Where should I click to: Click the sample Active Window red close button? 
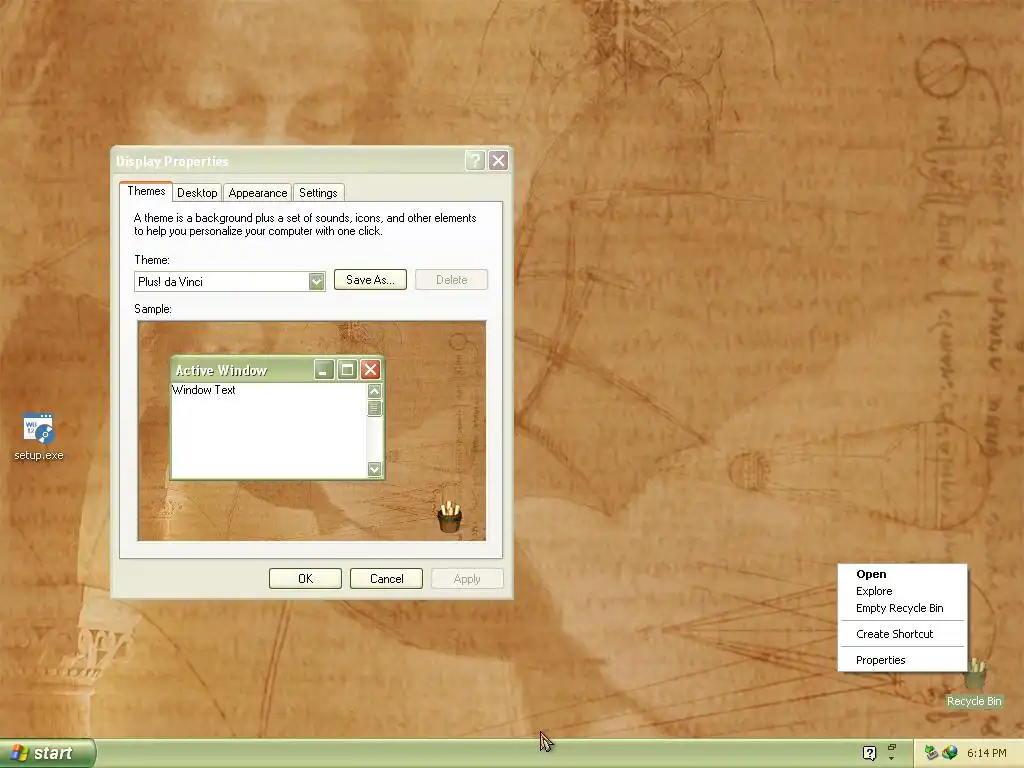pyautogui.click(x=370, y=370)
